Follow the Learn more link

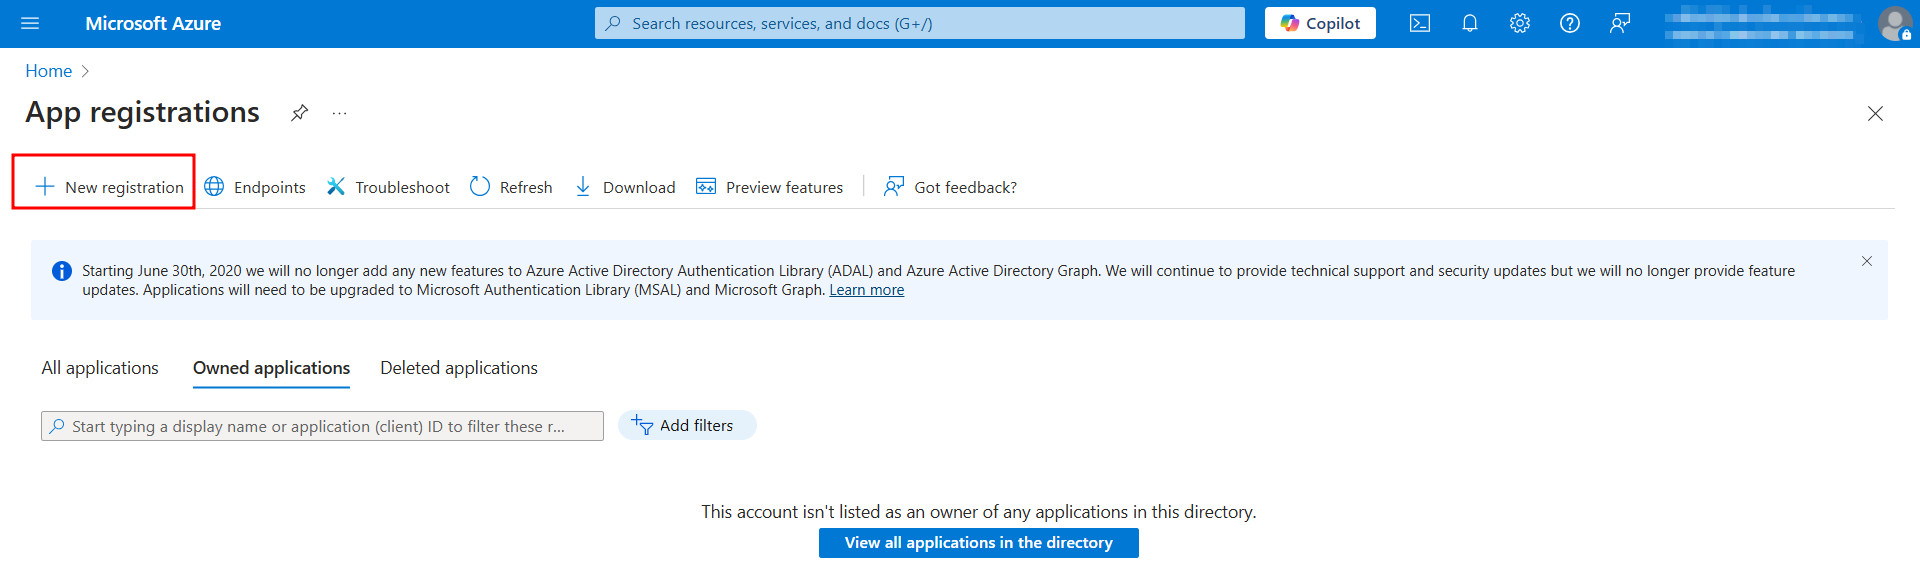click(x=867, y=290)
